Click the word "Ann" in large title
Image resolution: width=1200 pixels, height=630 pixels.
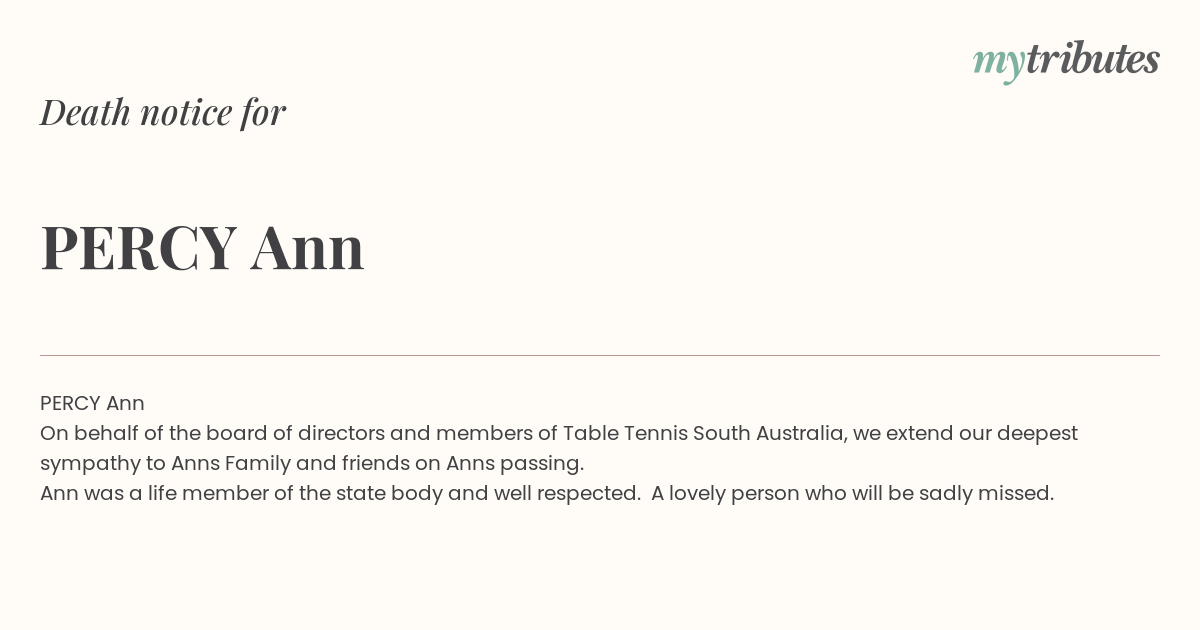pyautogui.click(x=308, y=248)
